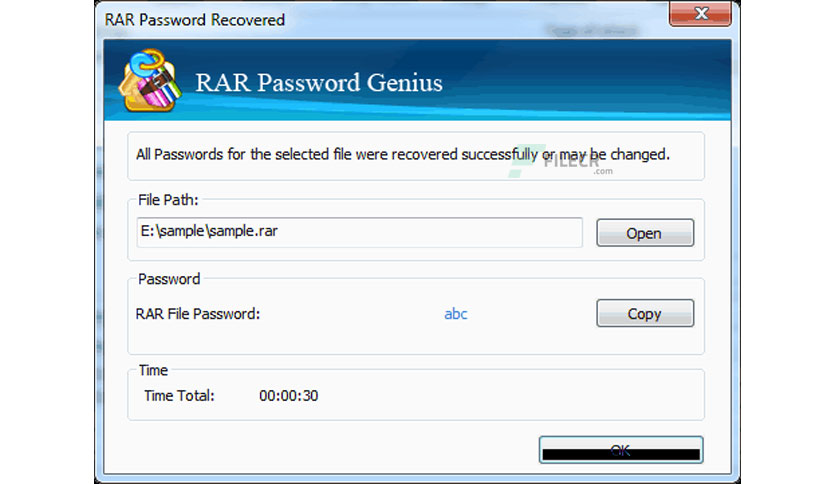Click the Time Total value 00:00:30
The image size is (836, 484).
[288, 396]
